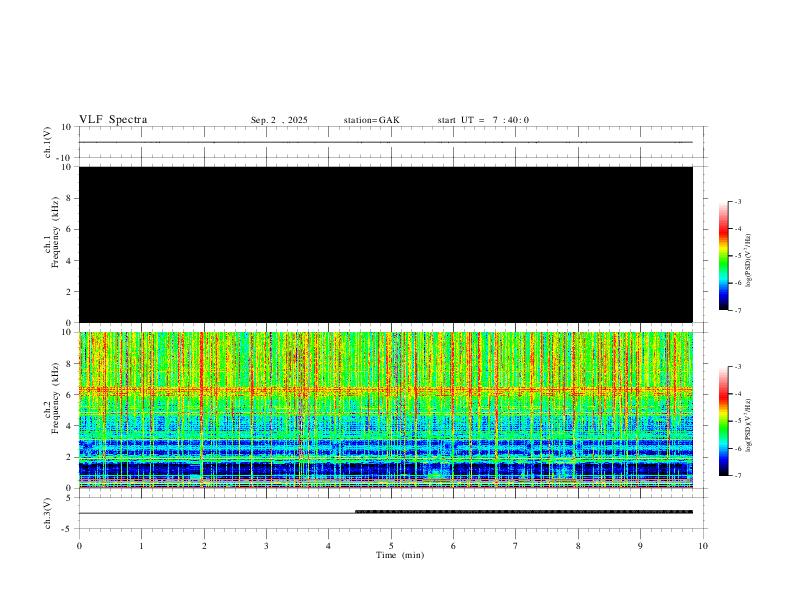This screenshot has width=792, height=612.
Task: Click the '-3' tick on lower color bar
Action: [738, 367]
